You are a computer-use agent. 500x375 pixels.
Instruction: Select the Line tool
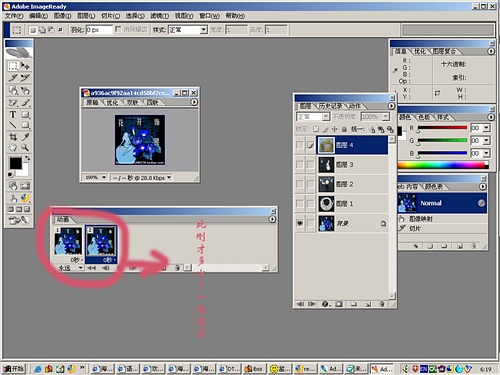[x=13, y=125]
